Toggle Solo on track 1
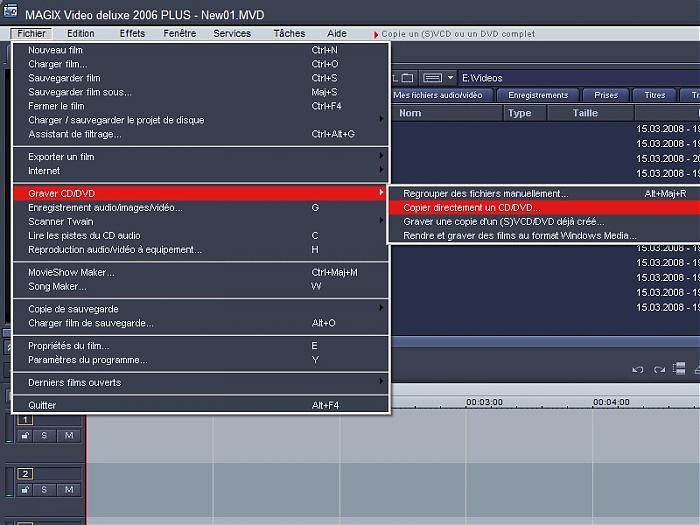 click(44, 436)
